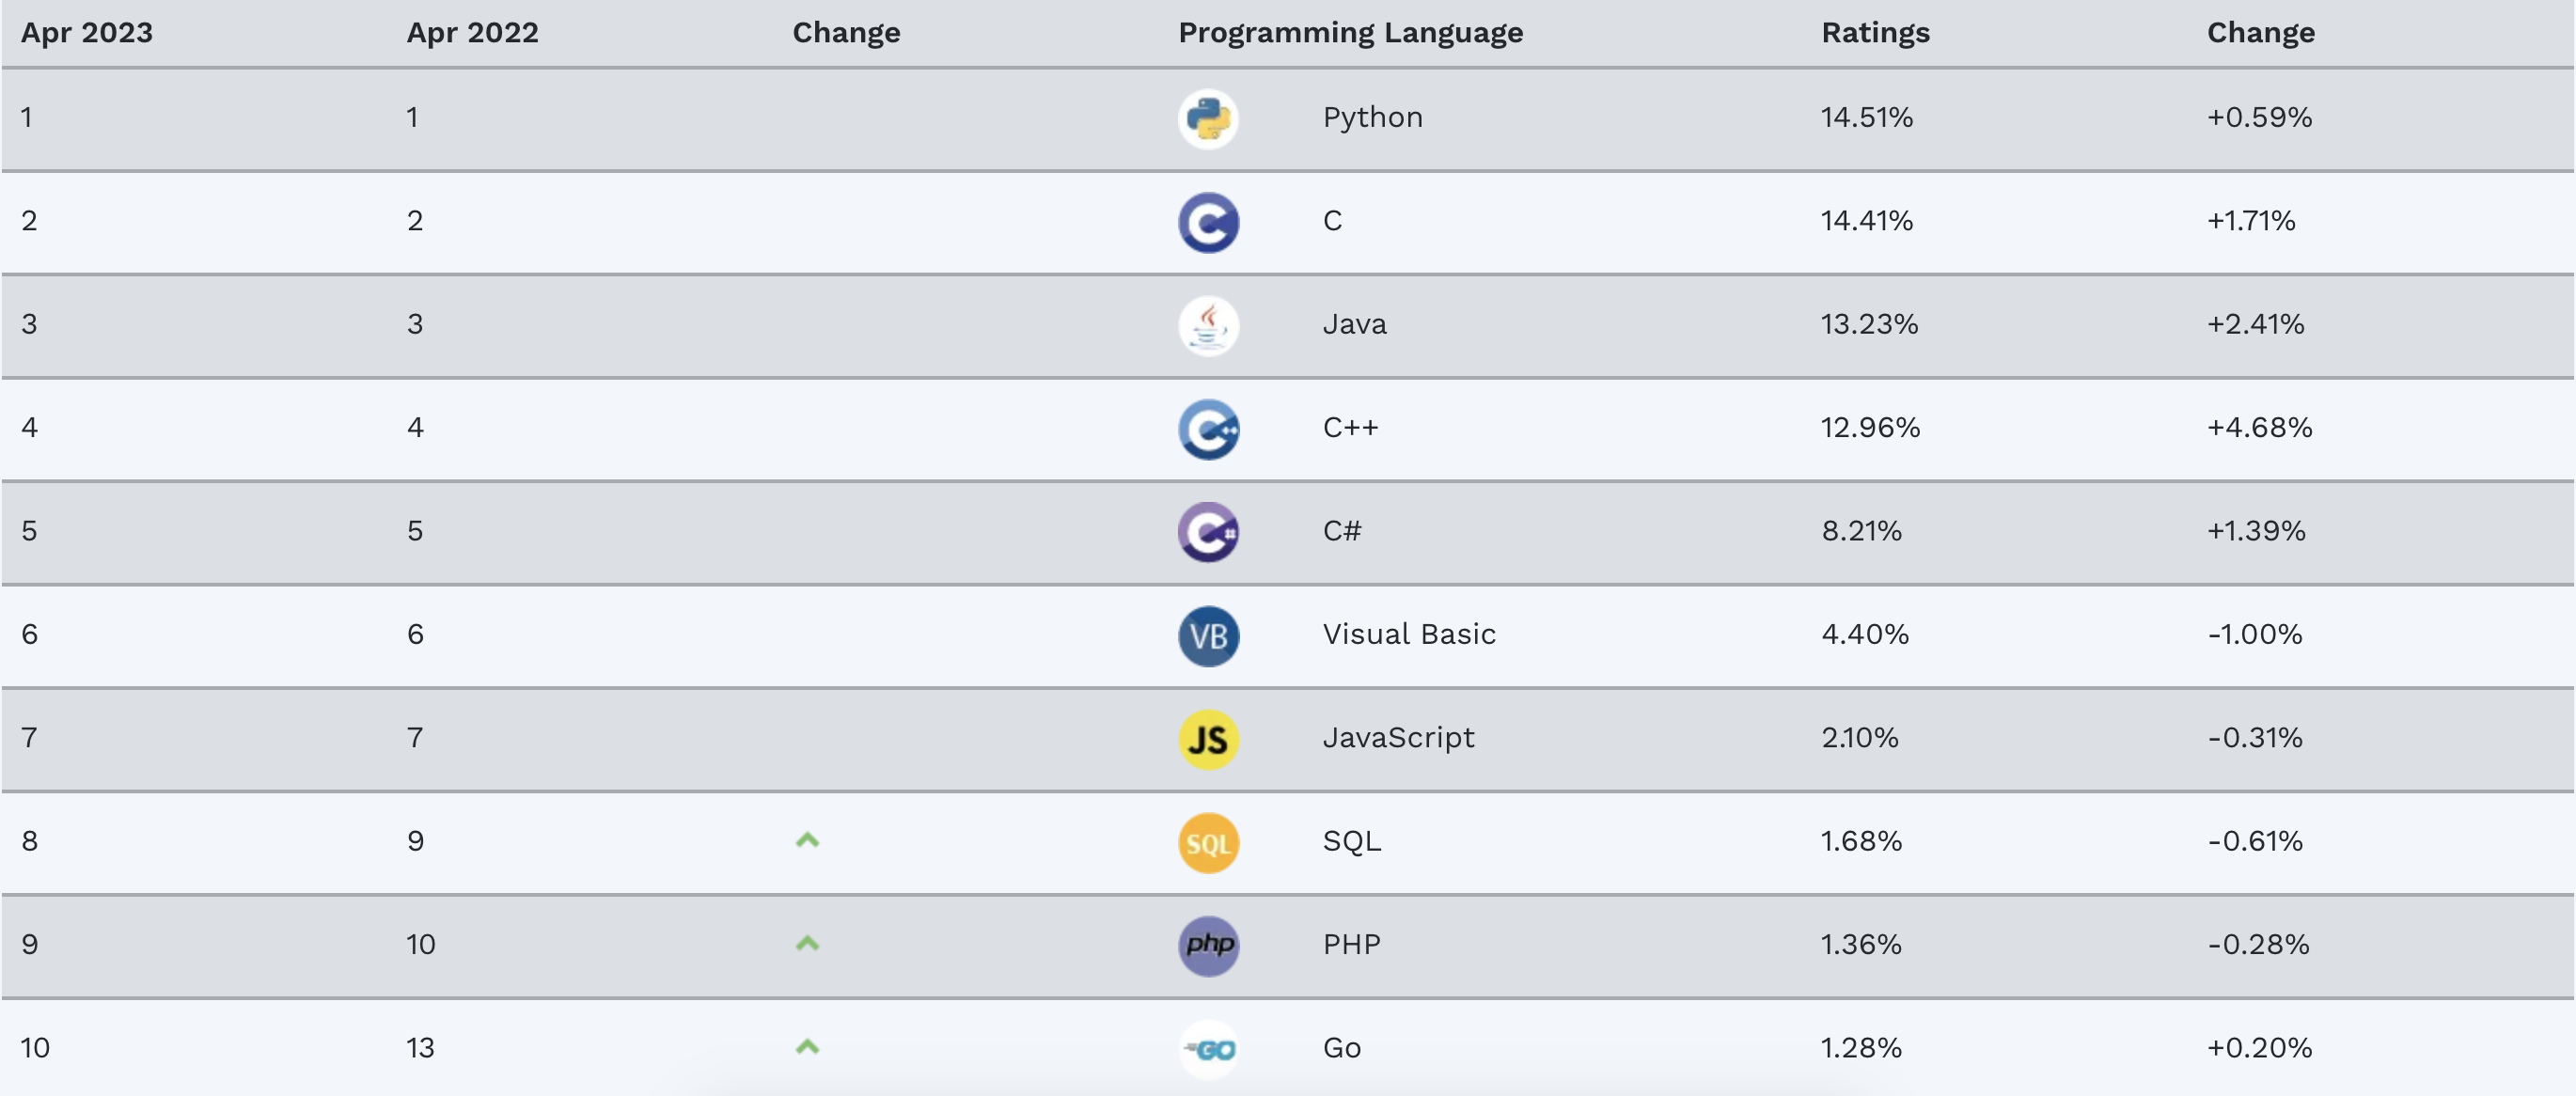2576x1096 pixels.
Task: Click the yellow JS JavaScript icon
Action: (x=1208, y=739)
